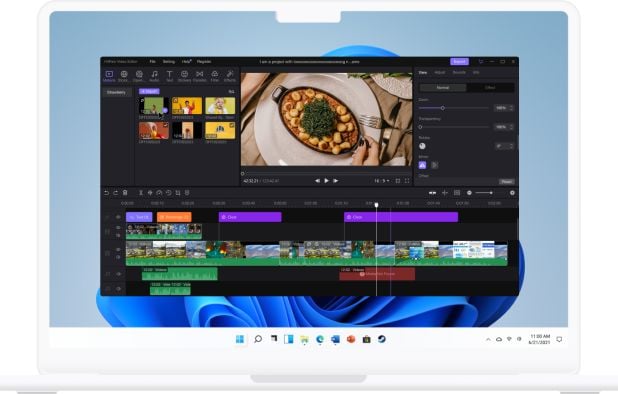
Task: Click the speed gauge icon in the timeline toolbar
Action: (x=159, y=193)
